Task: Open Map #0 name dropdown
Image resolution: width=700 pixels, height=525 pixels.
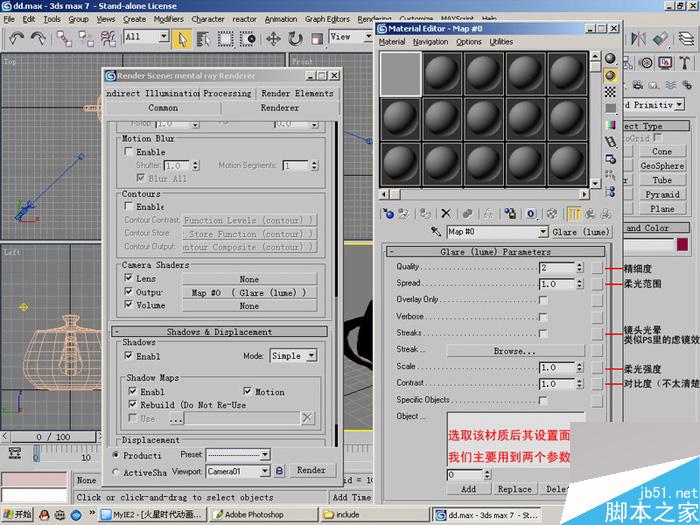Action: click(543, 232)
